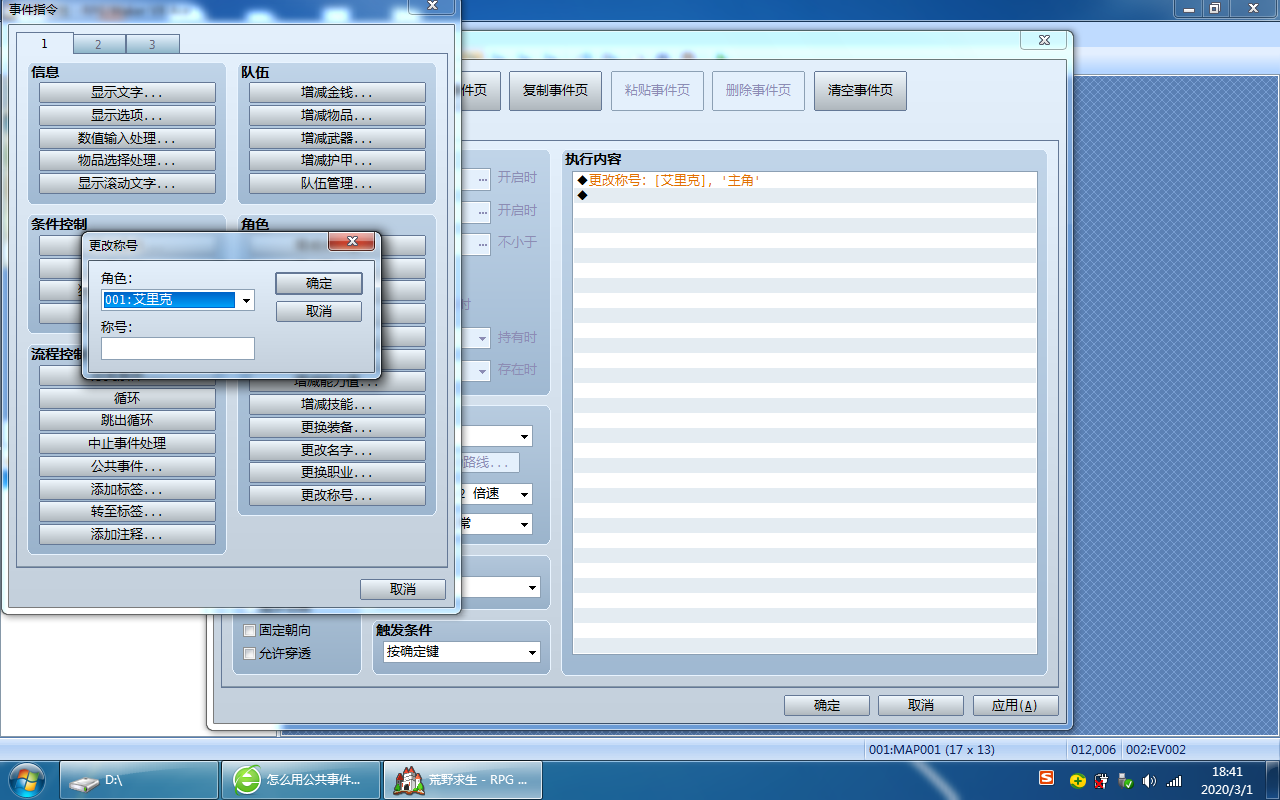This screenshot has height=800, width=1280.
Task: Switch to the 荒野求生 RPG Maker taskbar item
Action: click(463, 780)
